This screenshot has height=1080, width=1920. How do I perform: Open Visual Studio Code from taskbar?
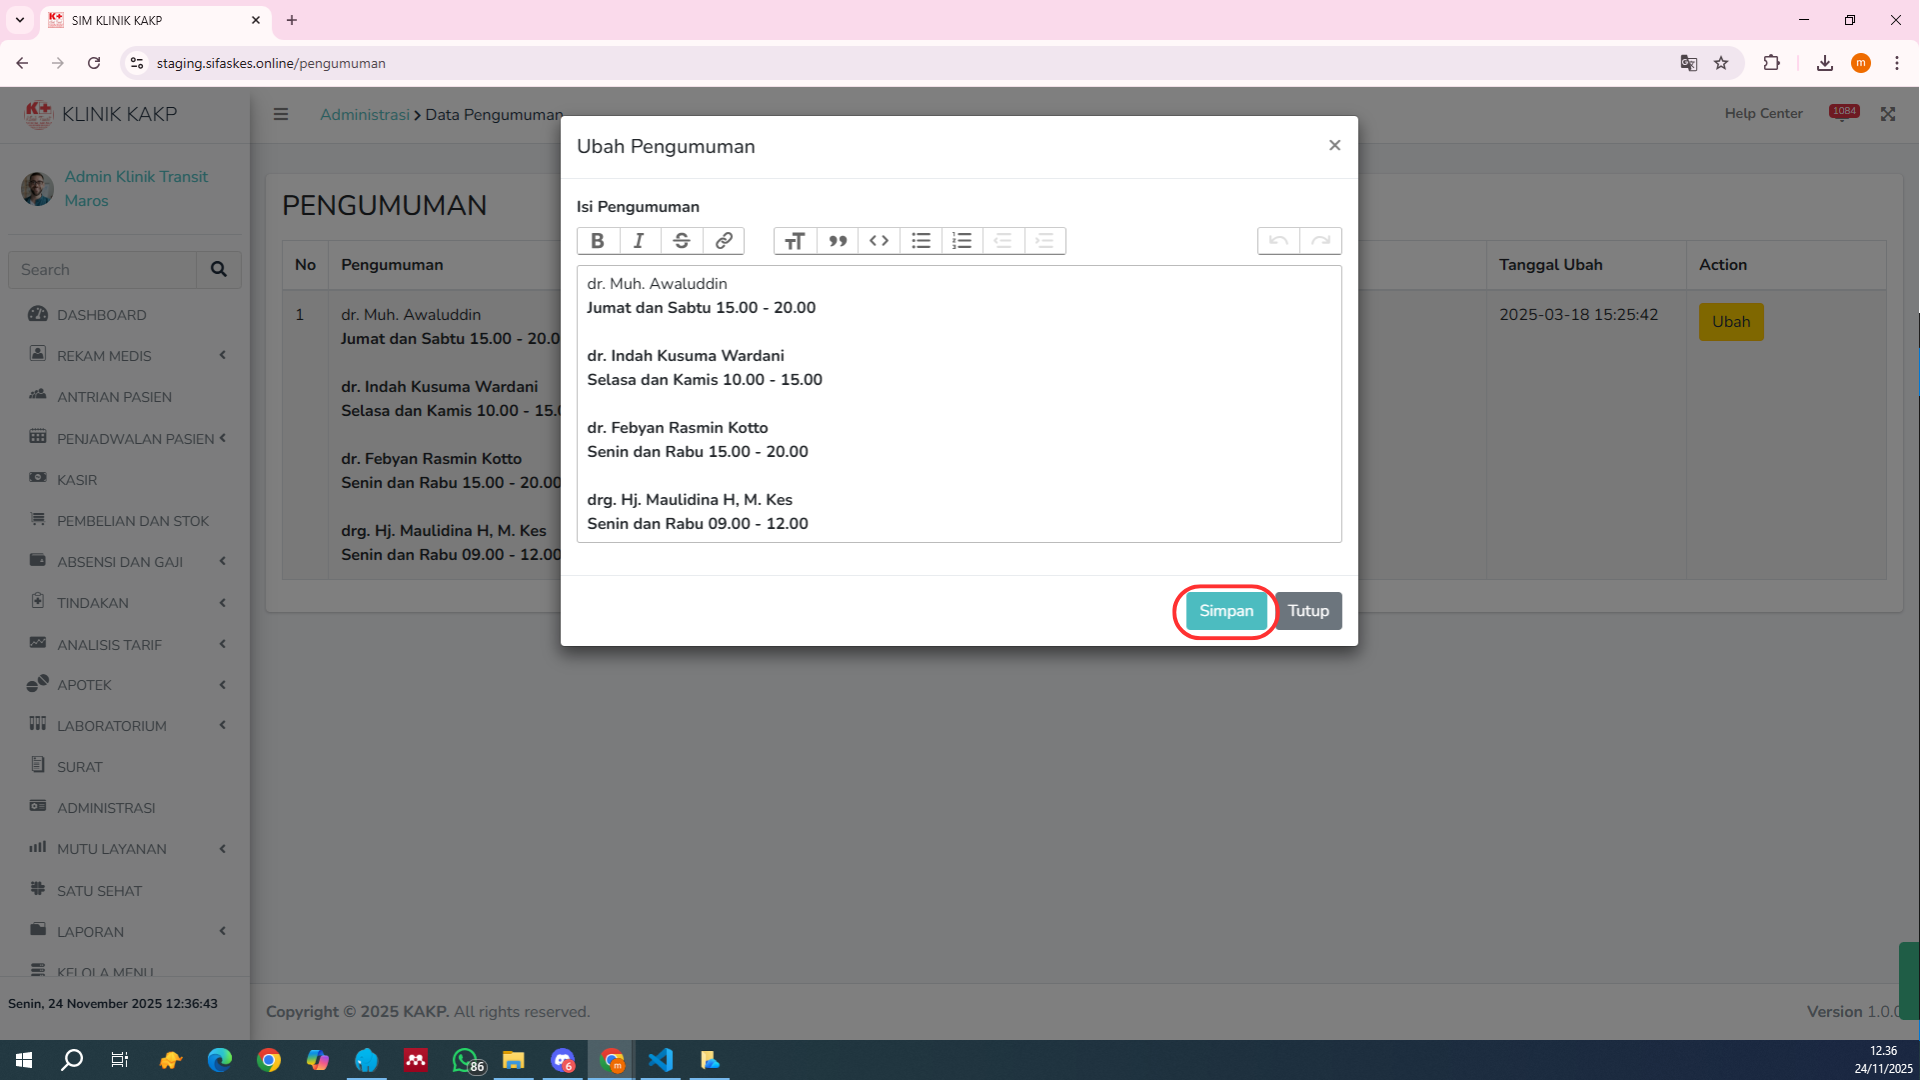[661, 1060]
